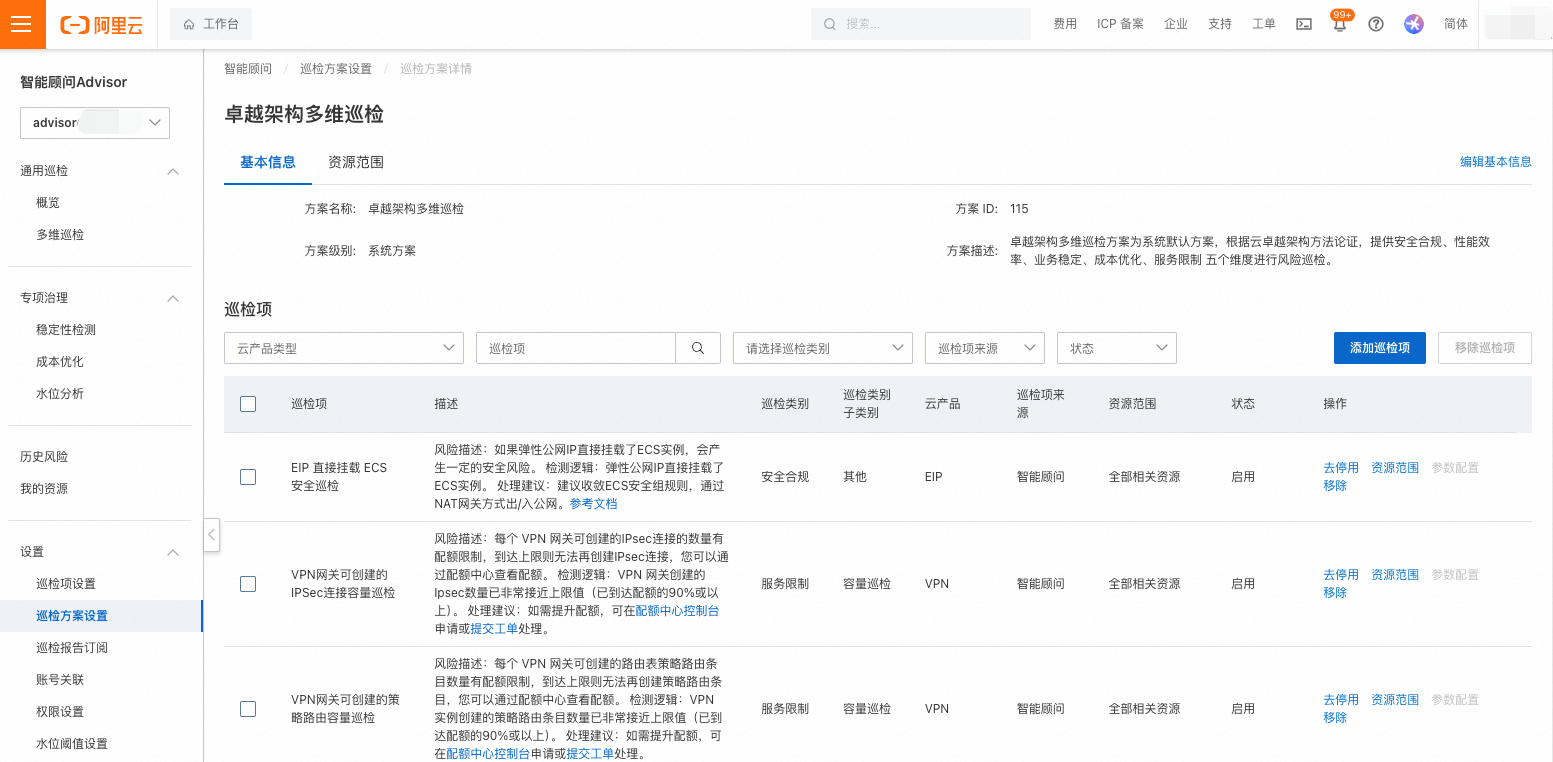Open the orange hamburger main menu
Screen dimensions: 1553x762
coord(22,24)
